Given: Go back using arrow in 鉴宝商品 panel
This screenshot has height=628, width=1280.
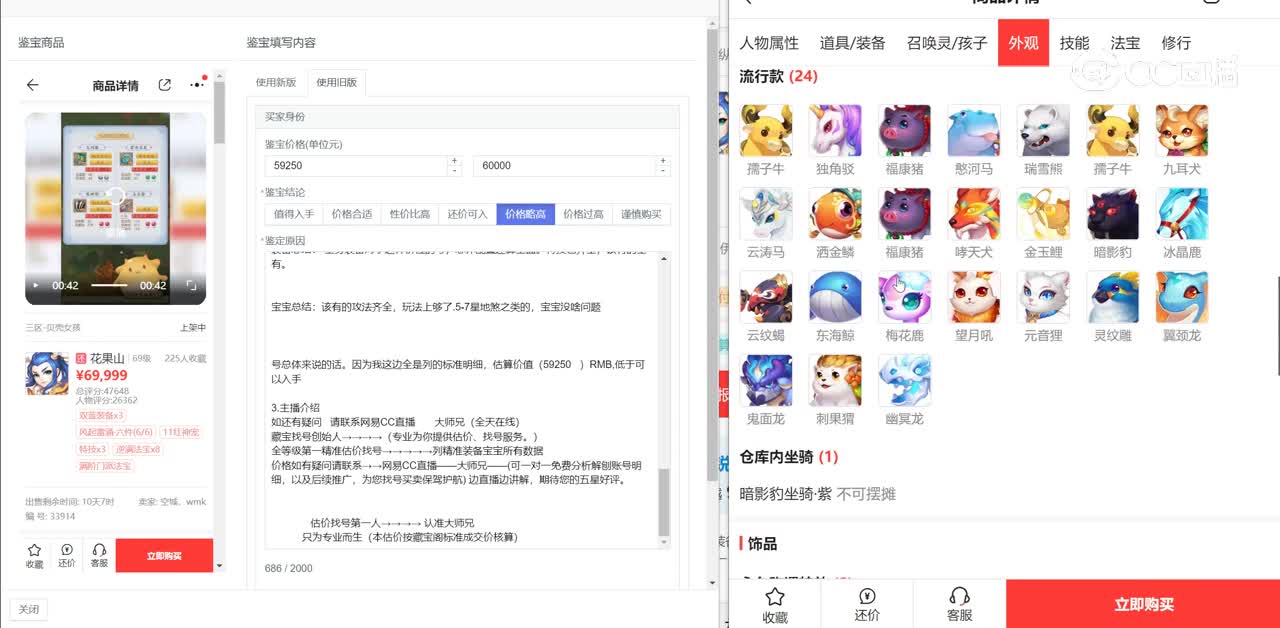Looking at the screenshot, I should (33, 85).
